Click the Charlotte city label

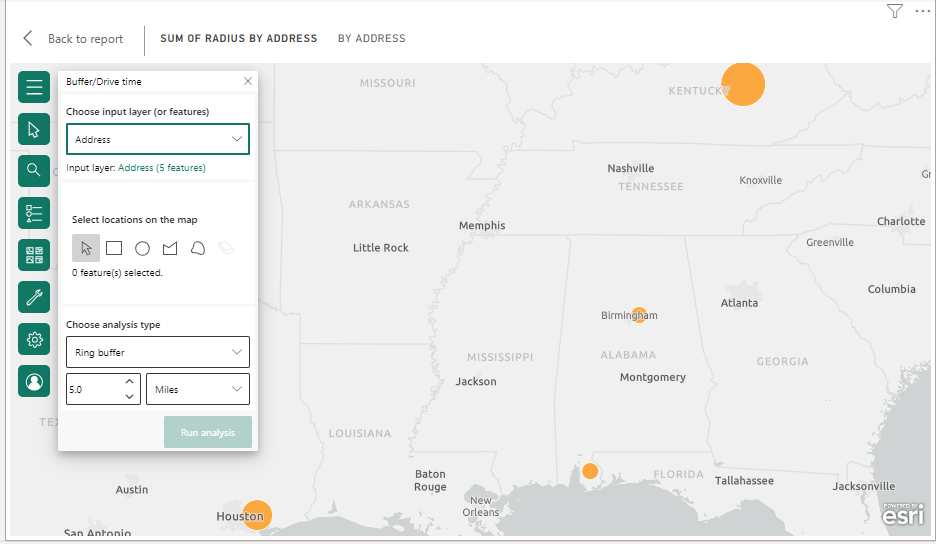click(x=901, y=221)
